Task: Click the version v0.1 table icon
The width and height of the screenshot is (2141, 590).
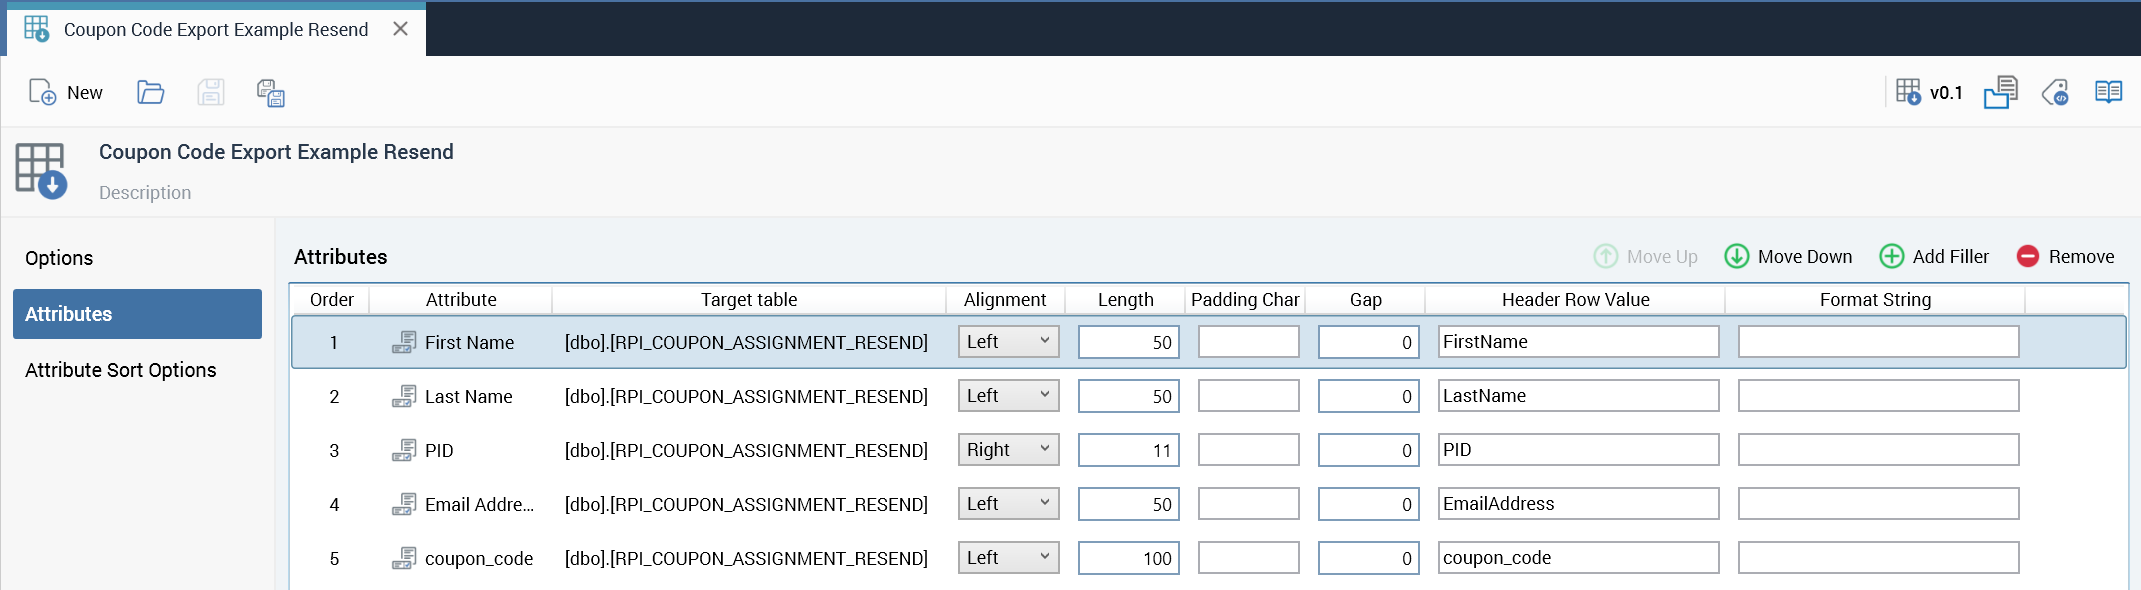Action: coord(1908,92)
